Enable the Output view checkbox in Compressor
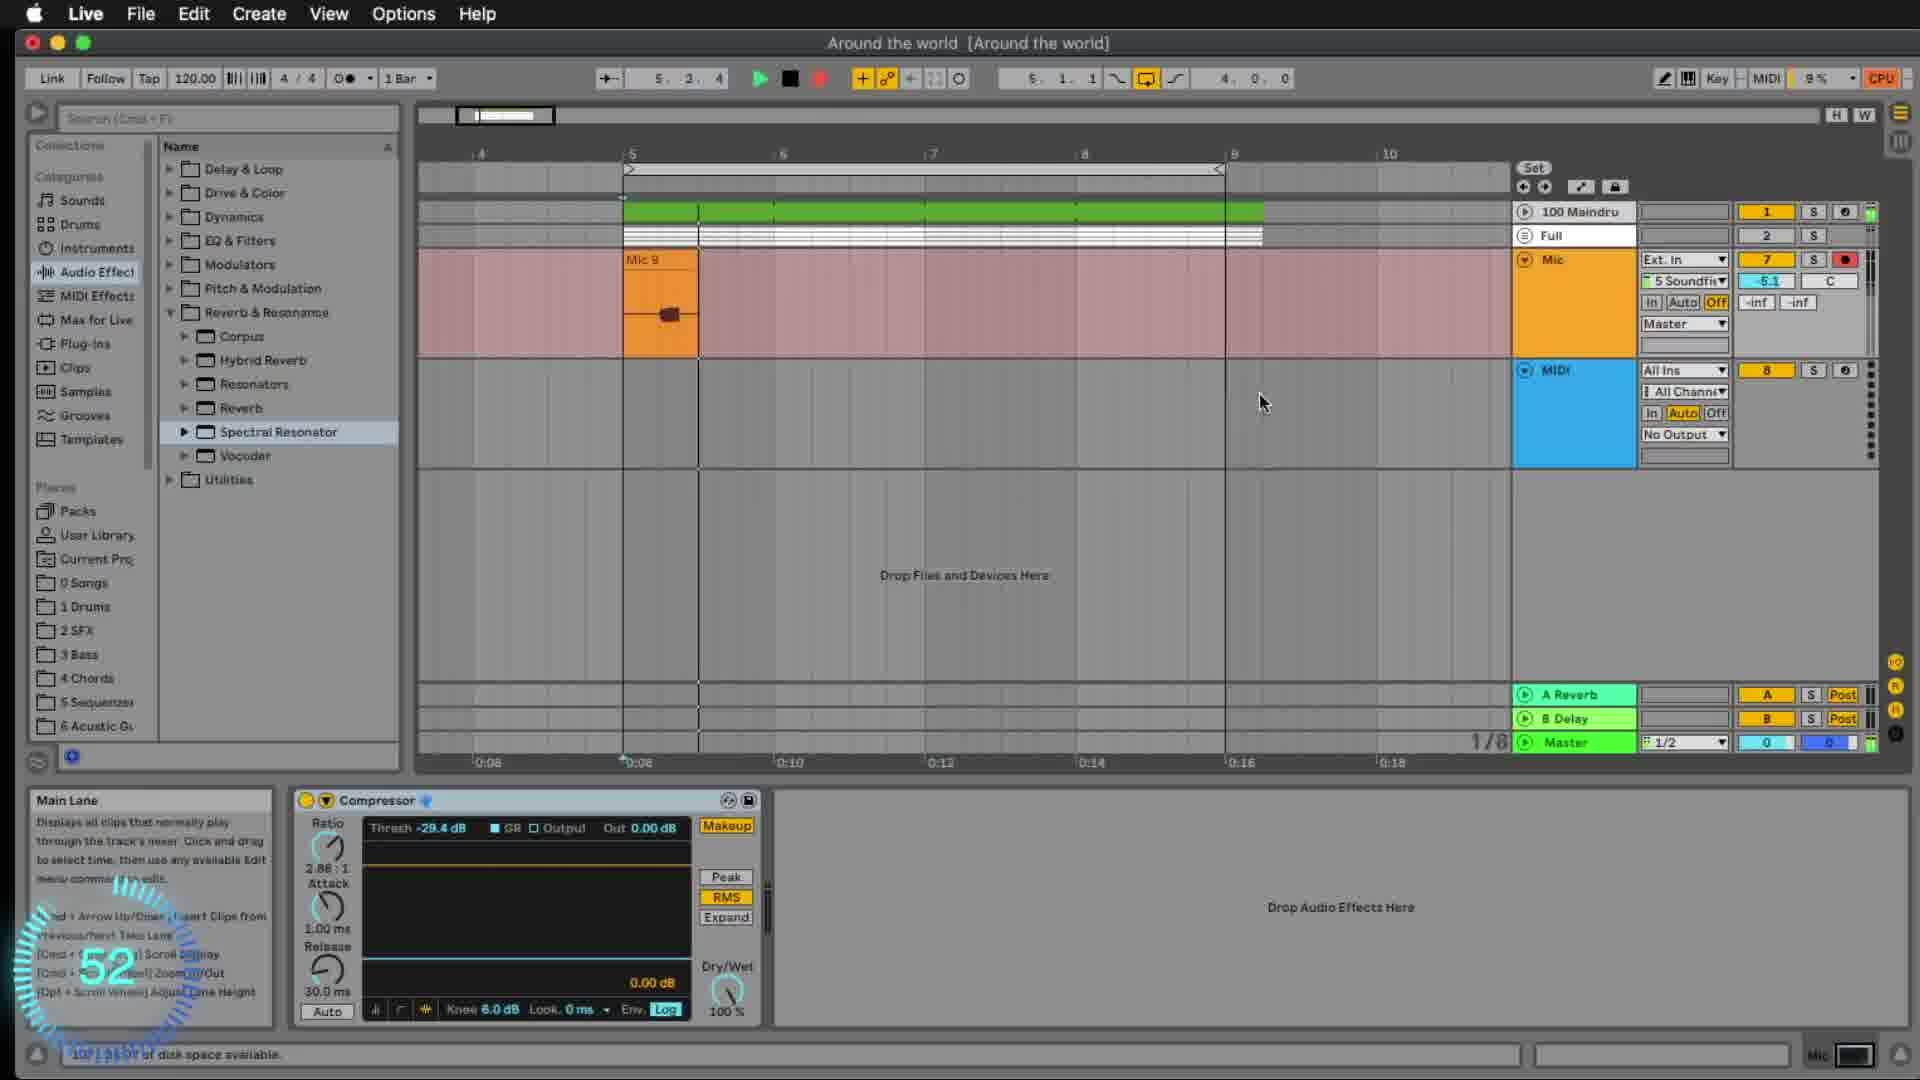The image size is (1920, 1080). 534,829
